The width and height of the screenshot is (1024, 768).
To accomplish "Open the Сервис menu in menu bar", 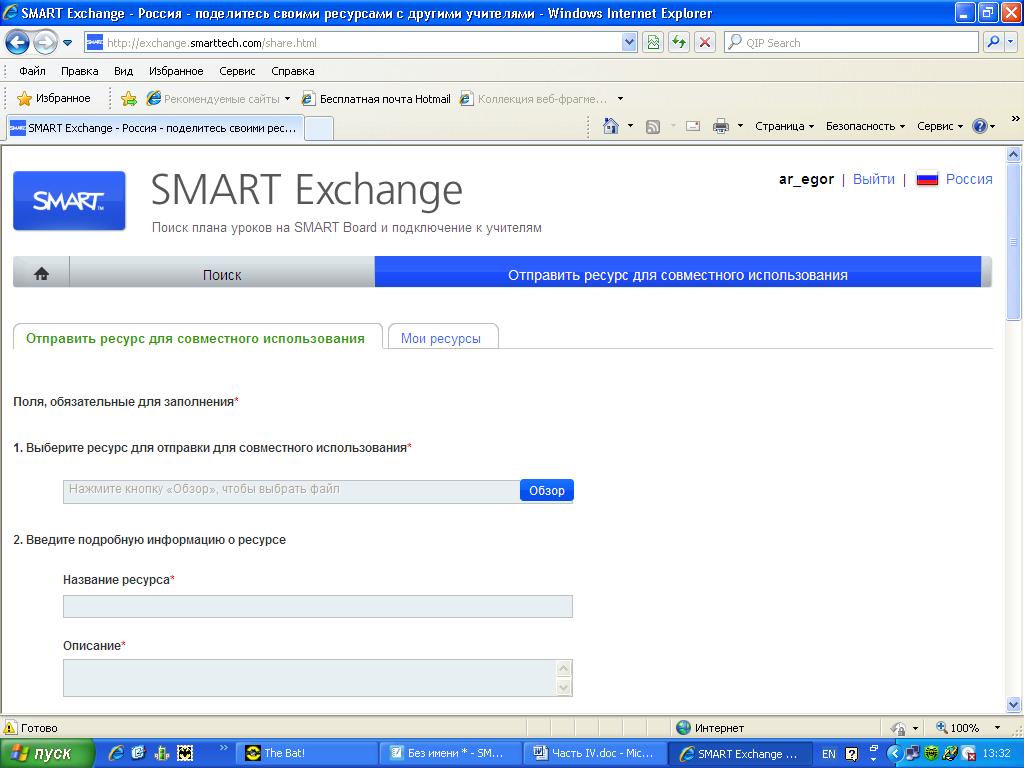I will click(237, 71).
